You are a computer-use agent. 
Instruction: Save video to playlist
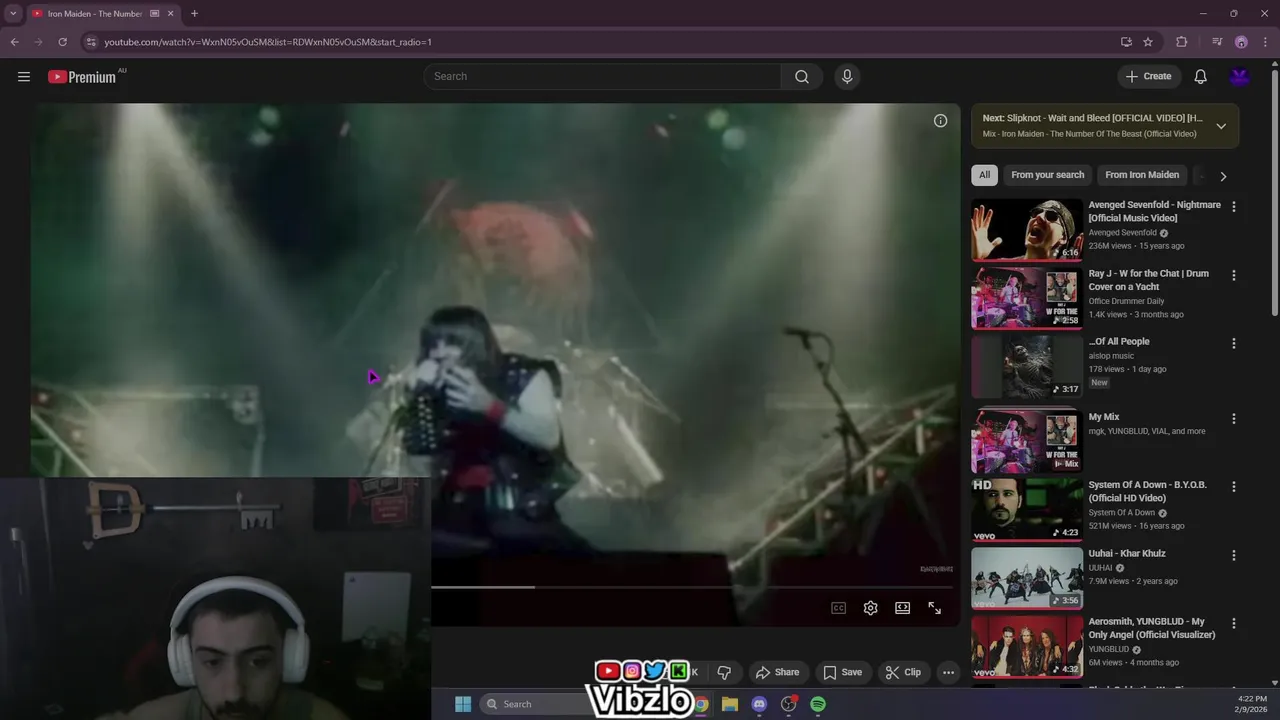click(x=842, y=672)
